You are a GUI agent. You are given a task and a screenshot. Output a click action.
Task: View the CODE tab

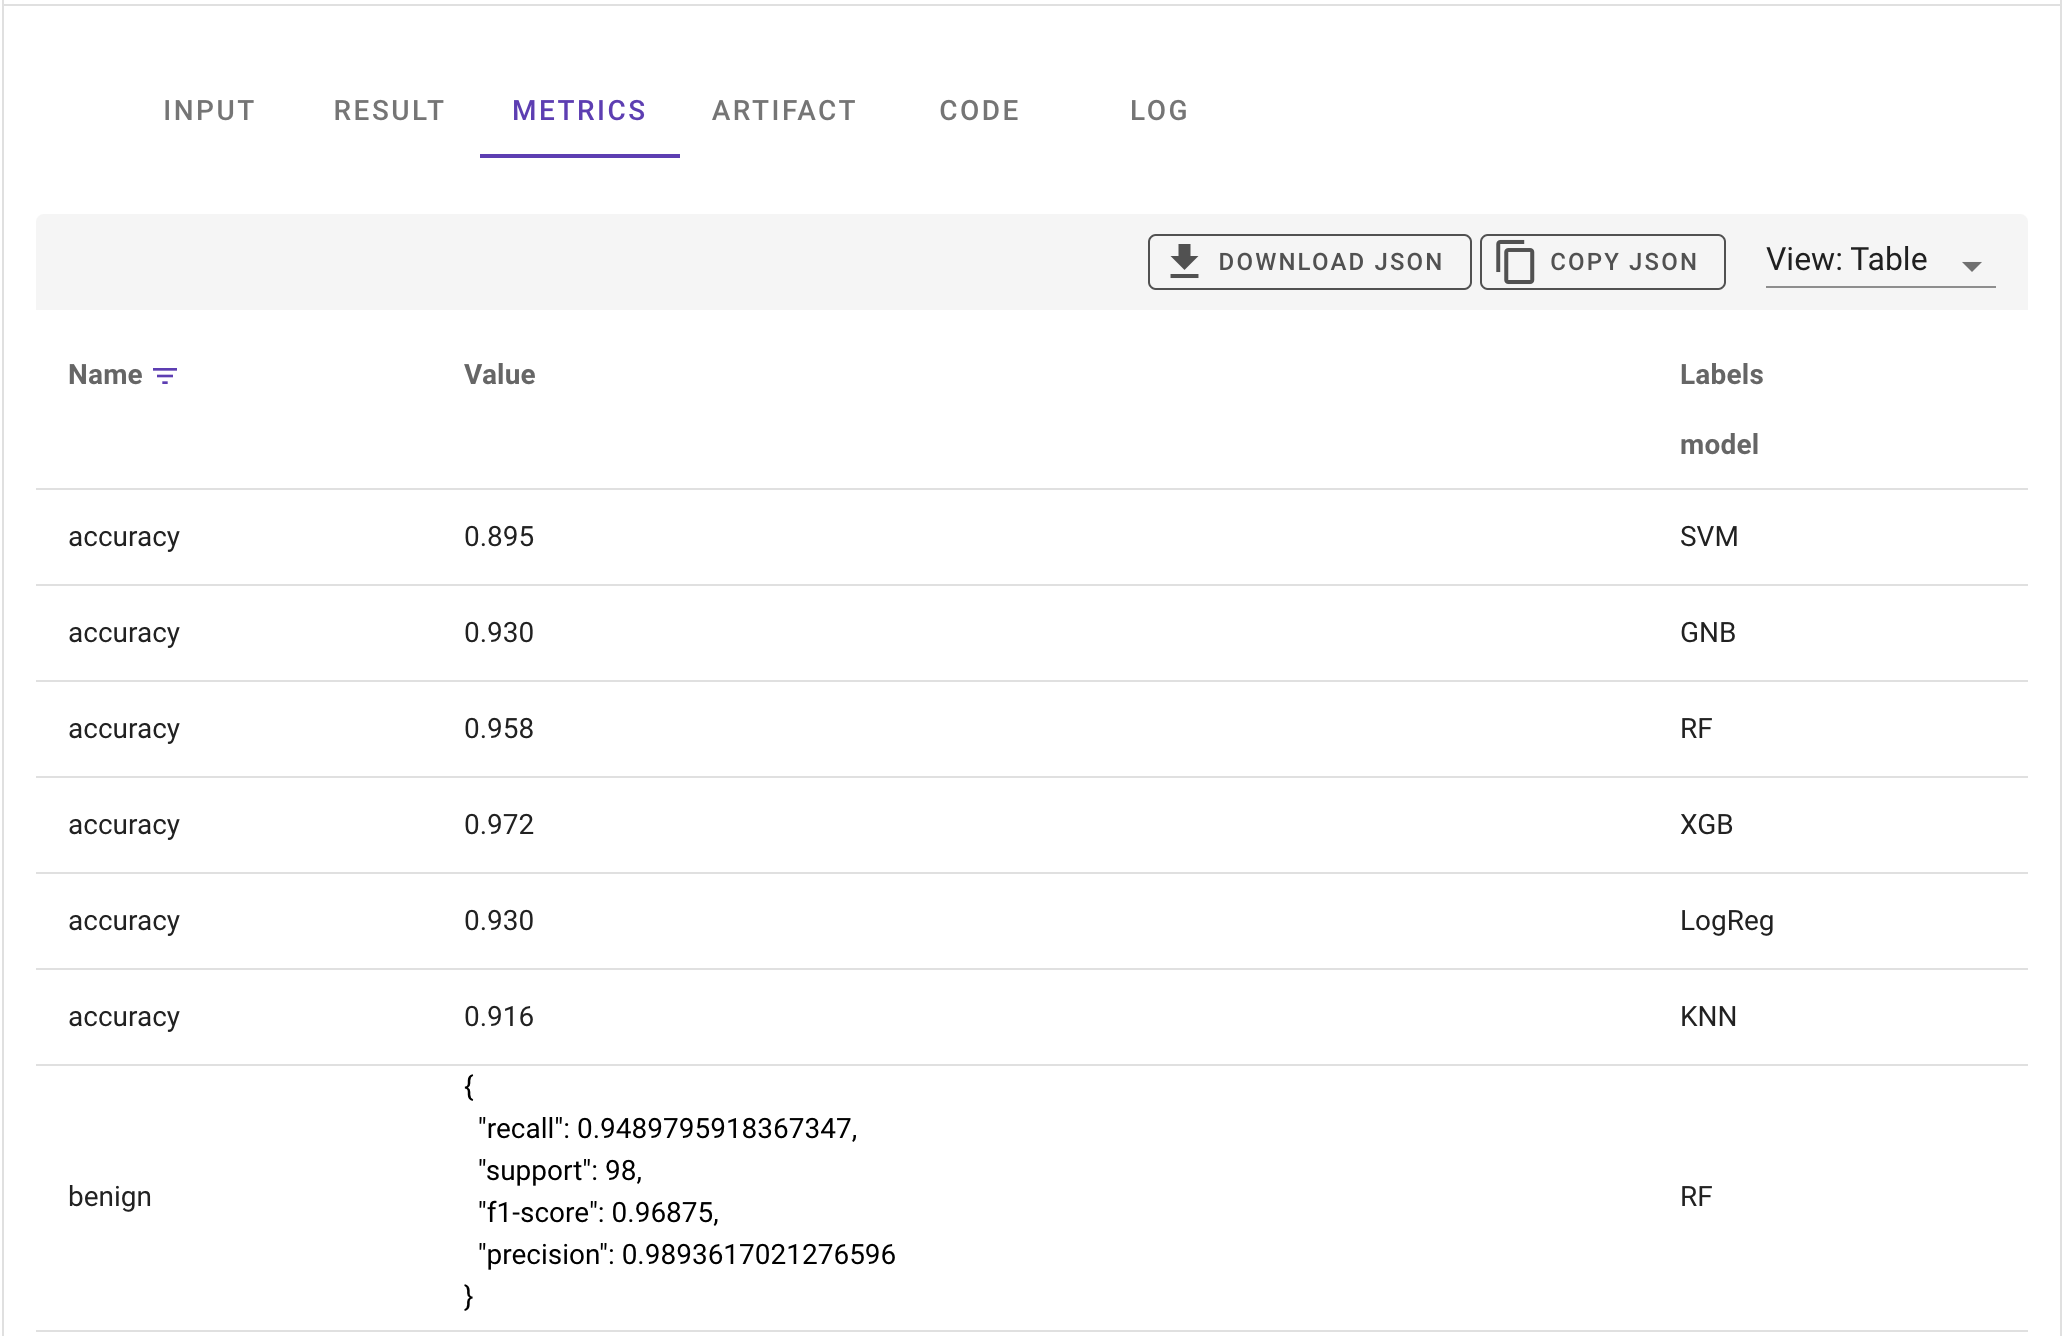pyautogui.click(x=978, y=110)
